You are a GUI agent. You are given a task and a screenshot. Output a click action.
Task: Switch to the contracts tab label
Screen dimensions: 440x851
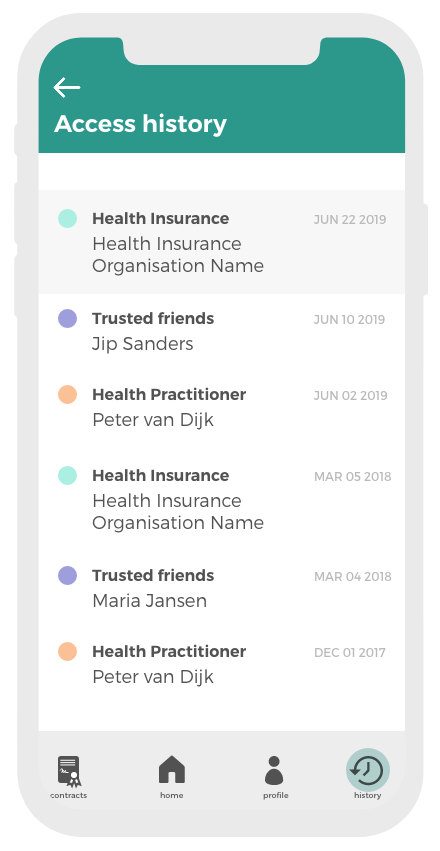(x=69, y=796)
